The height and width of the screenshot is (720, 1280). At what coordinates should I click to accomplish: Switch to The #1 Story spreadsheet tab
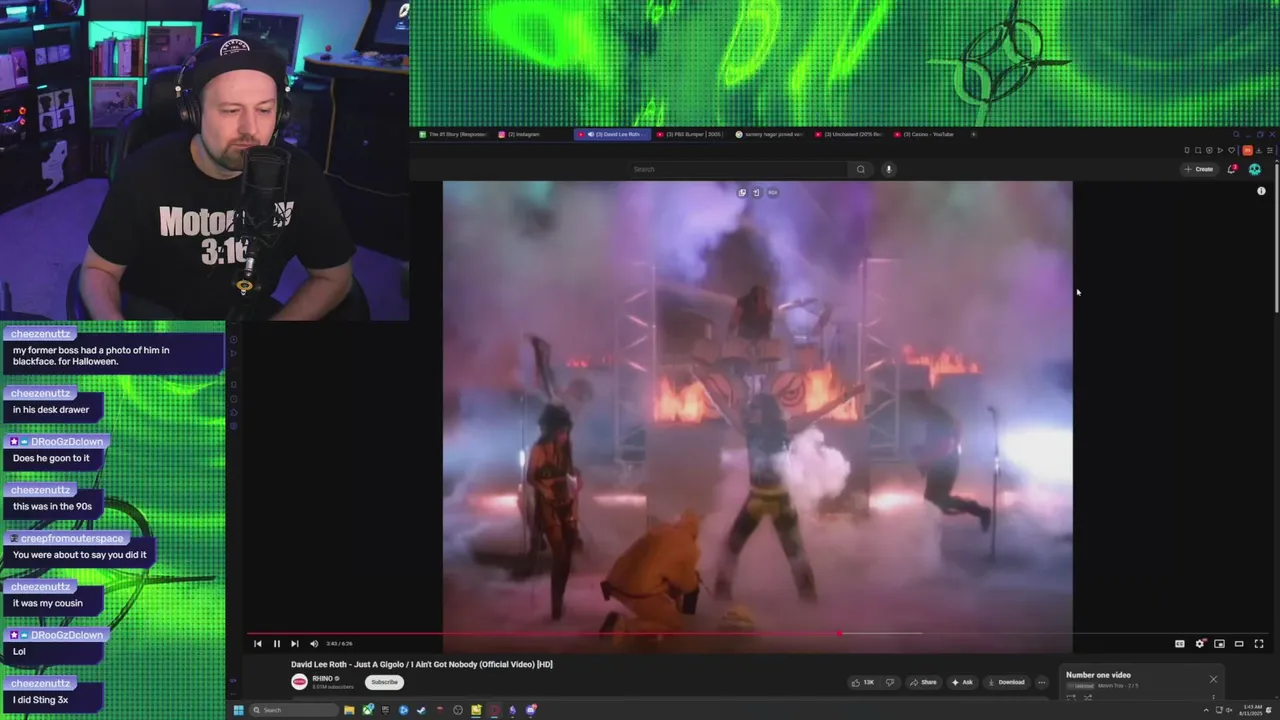(453, 134)
